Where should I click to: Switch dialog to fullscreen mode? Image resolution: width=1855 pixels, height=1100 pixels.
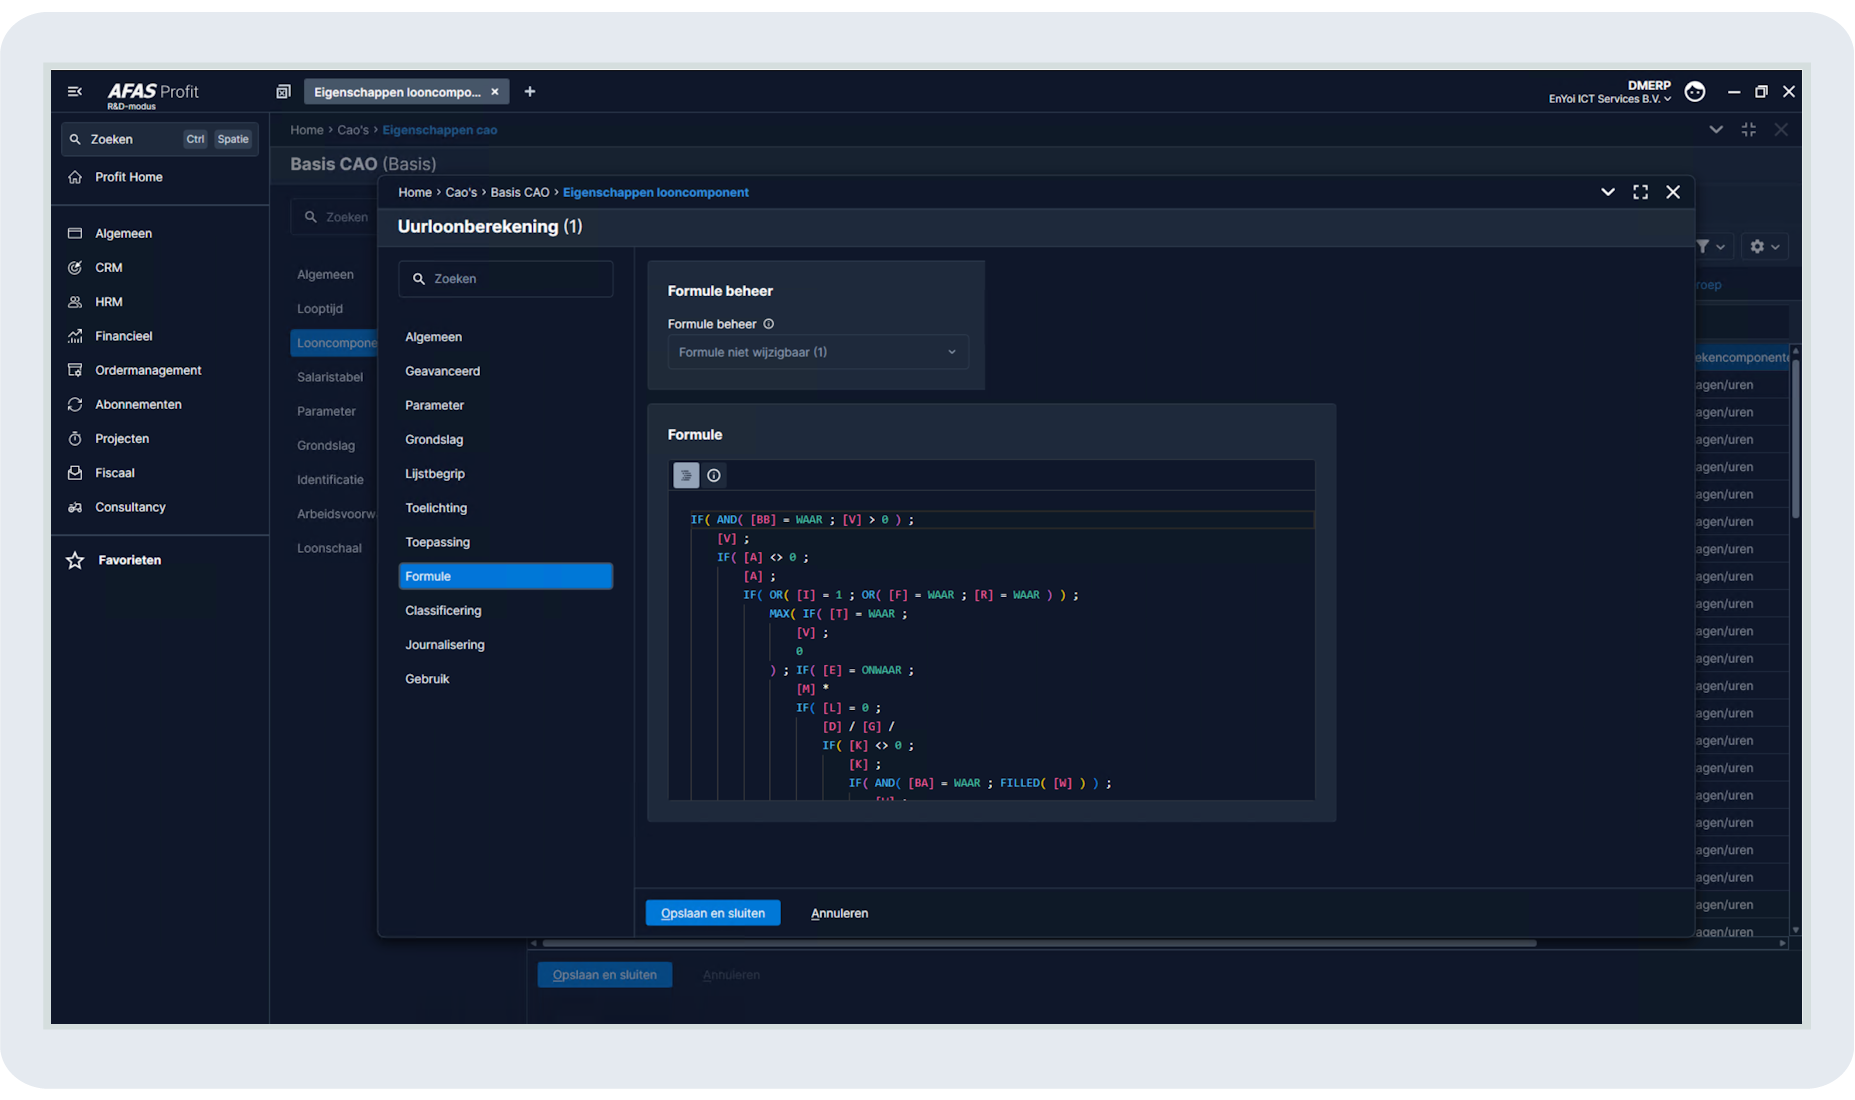point(1641,192)
